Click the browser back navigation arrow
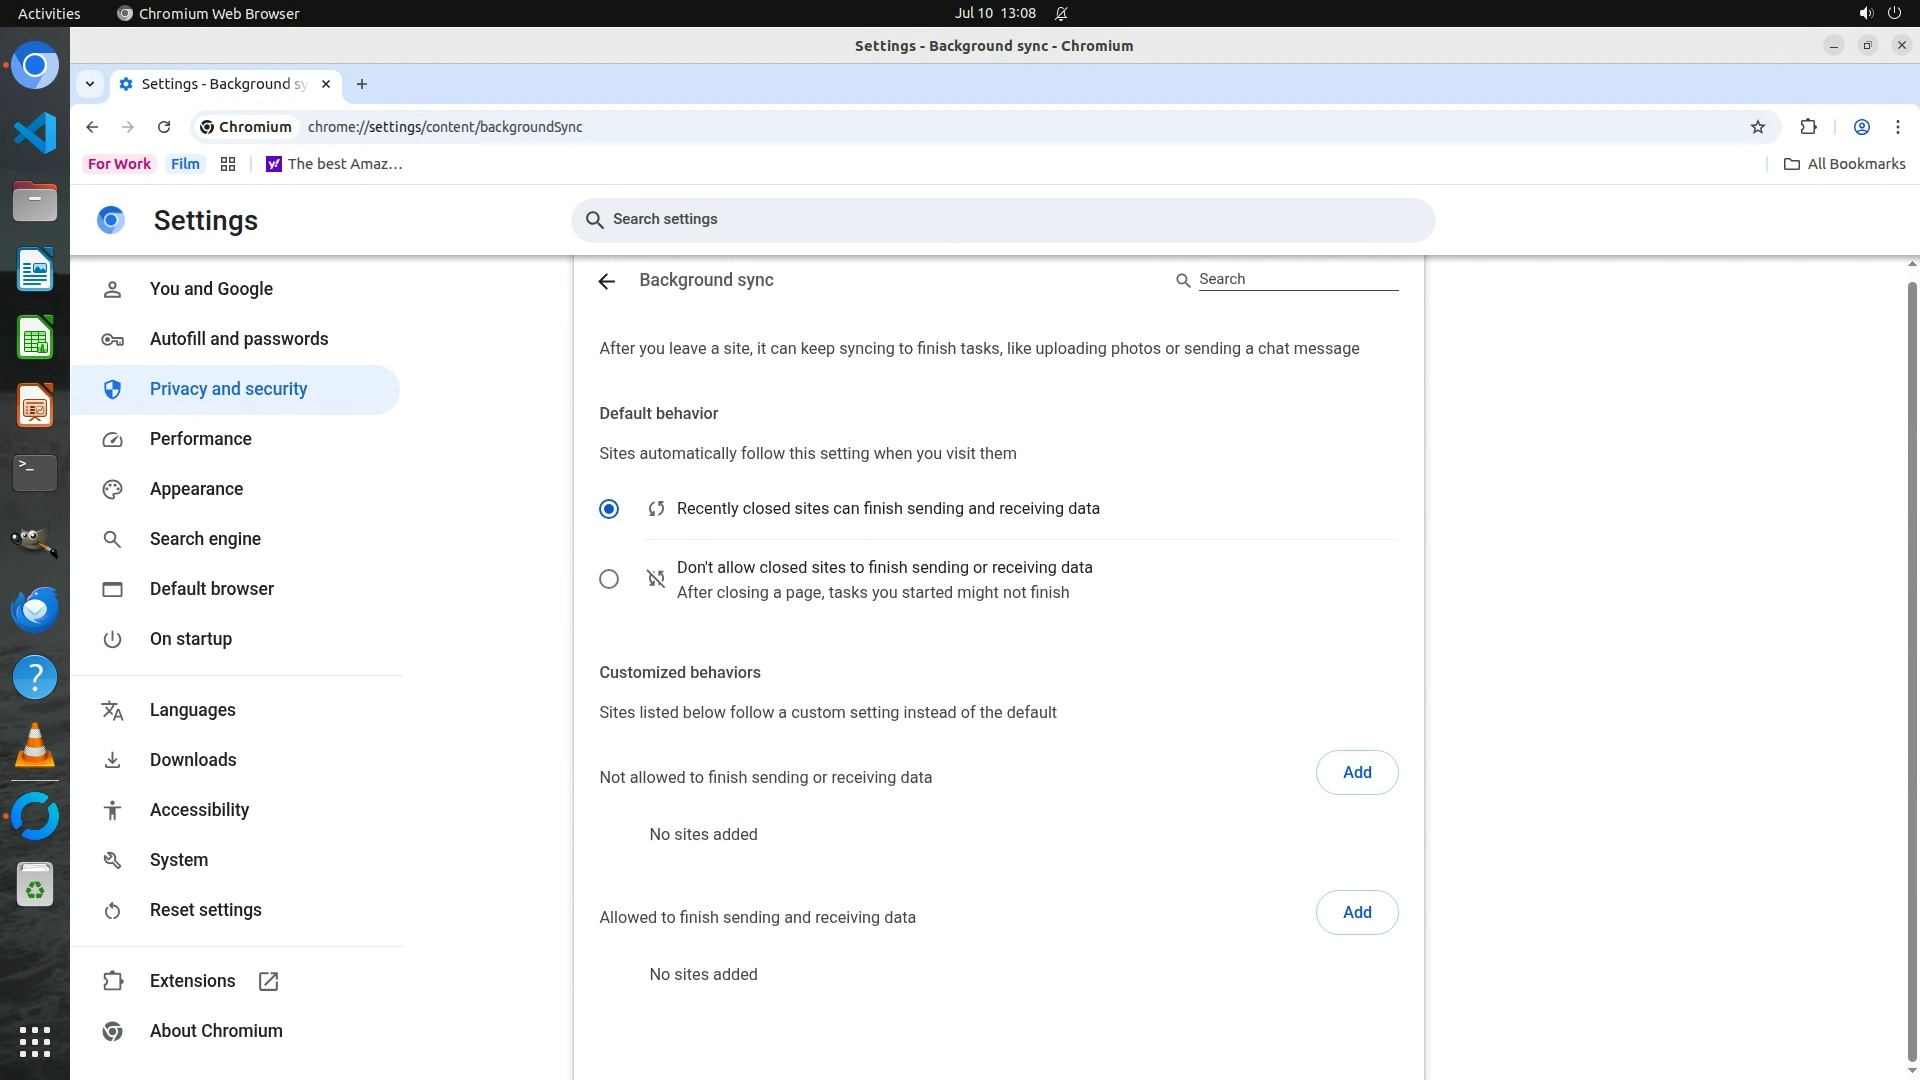1920x1080 pixels. [x=92, y=127]
